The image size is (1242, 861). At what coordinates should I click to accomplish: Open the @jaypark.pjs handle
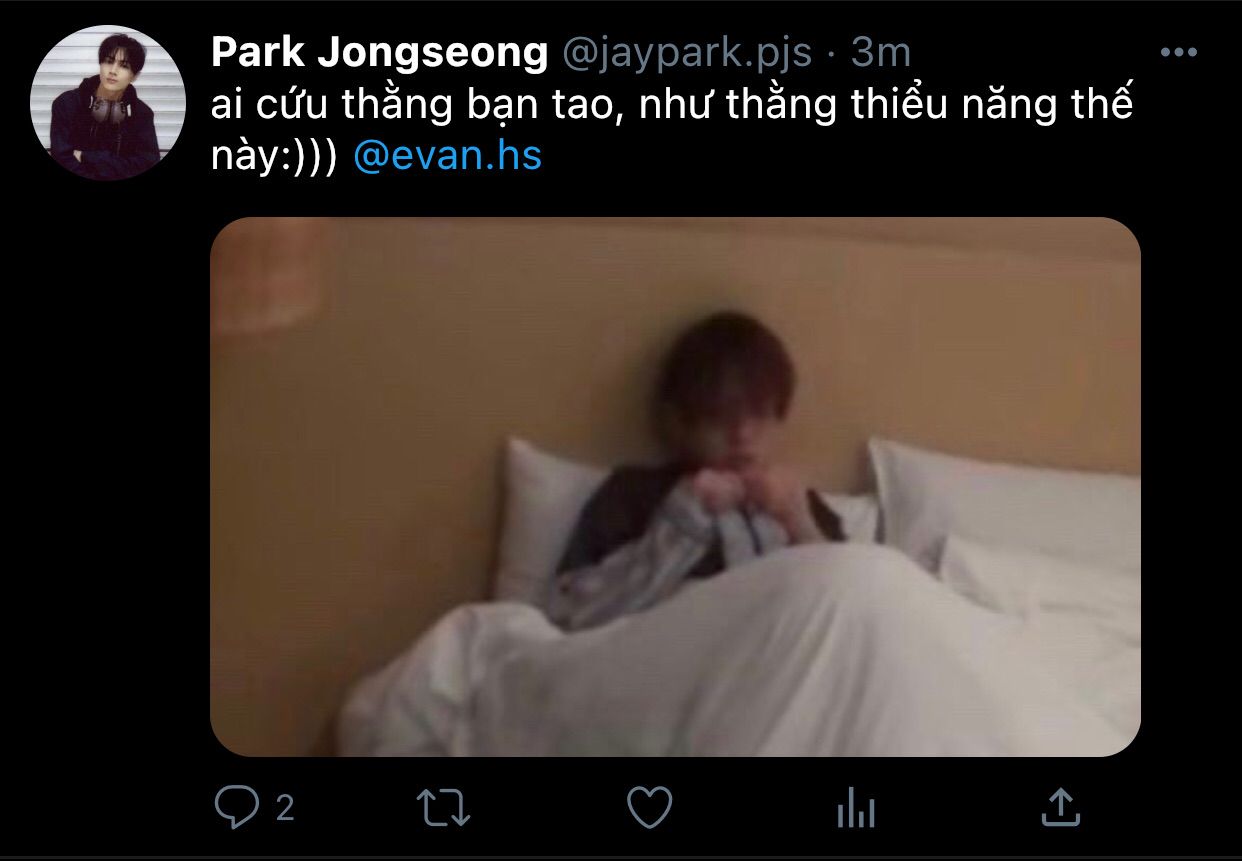coord(687,54)
